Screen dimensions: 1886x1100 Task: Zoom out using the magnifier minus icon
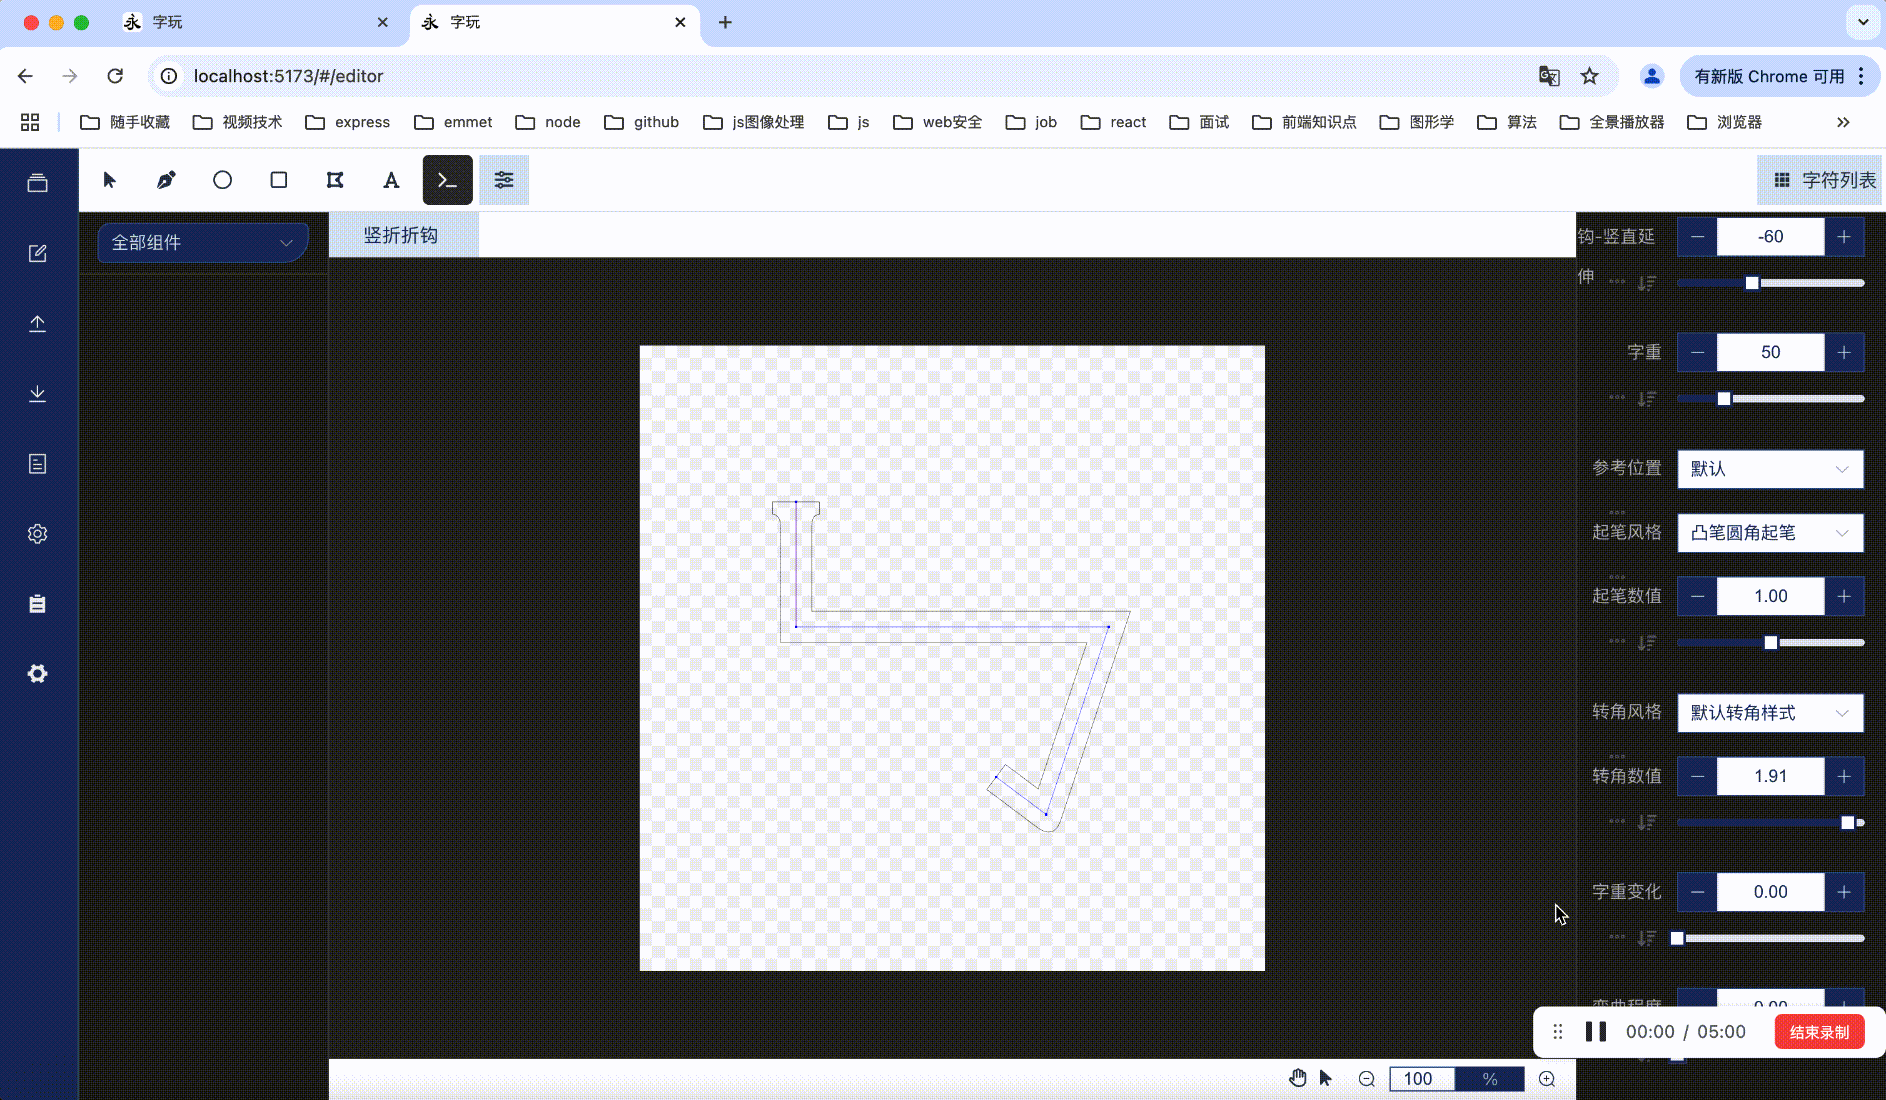pyautogui.click(x=1365, y=1078)
